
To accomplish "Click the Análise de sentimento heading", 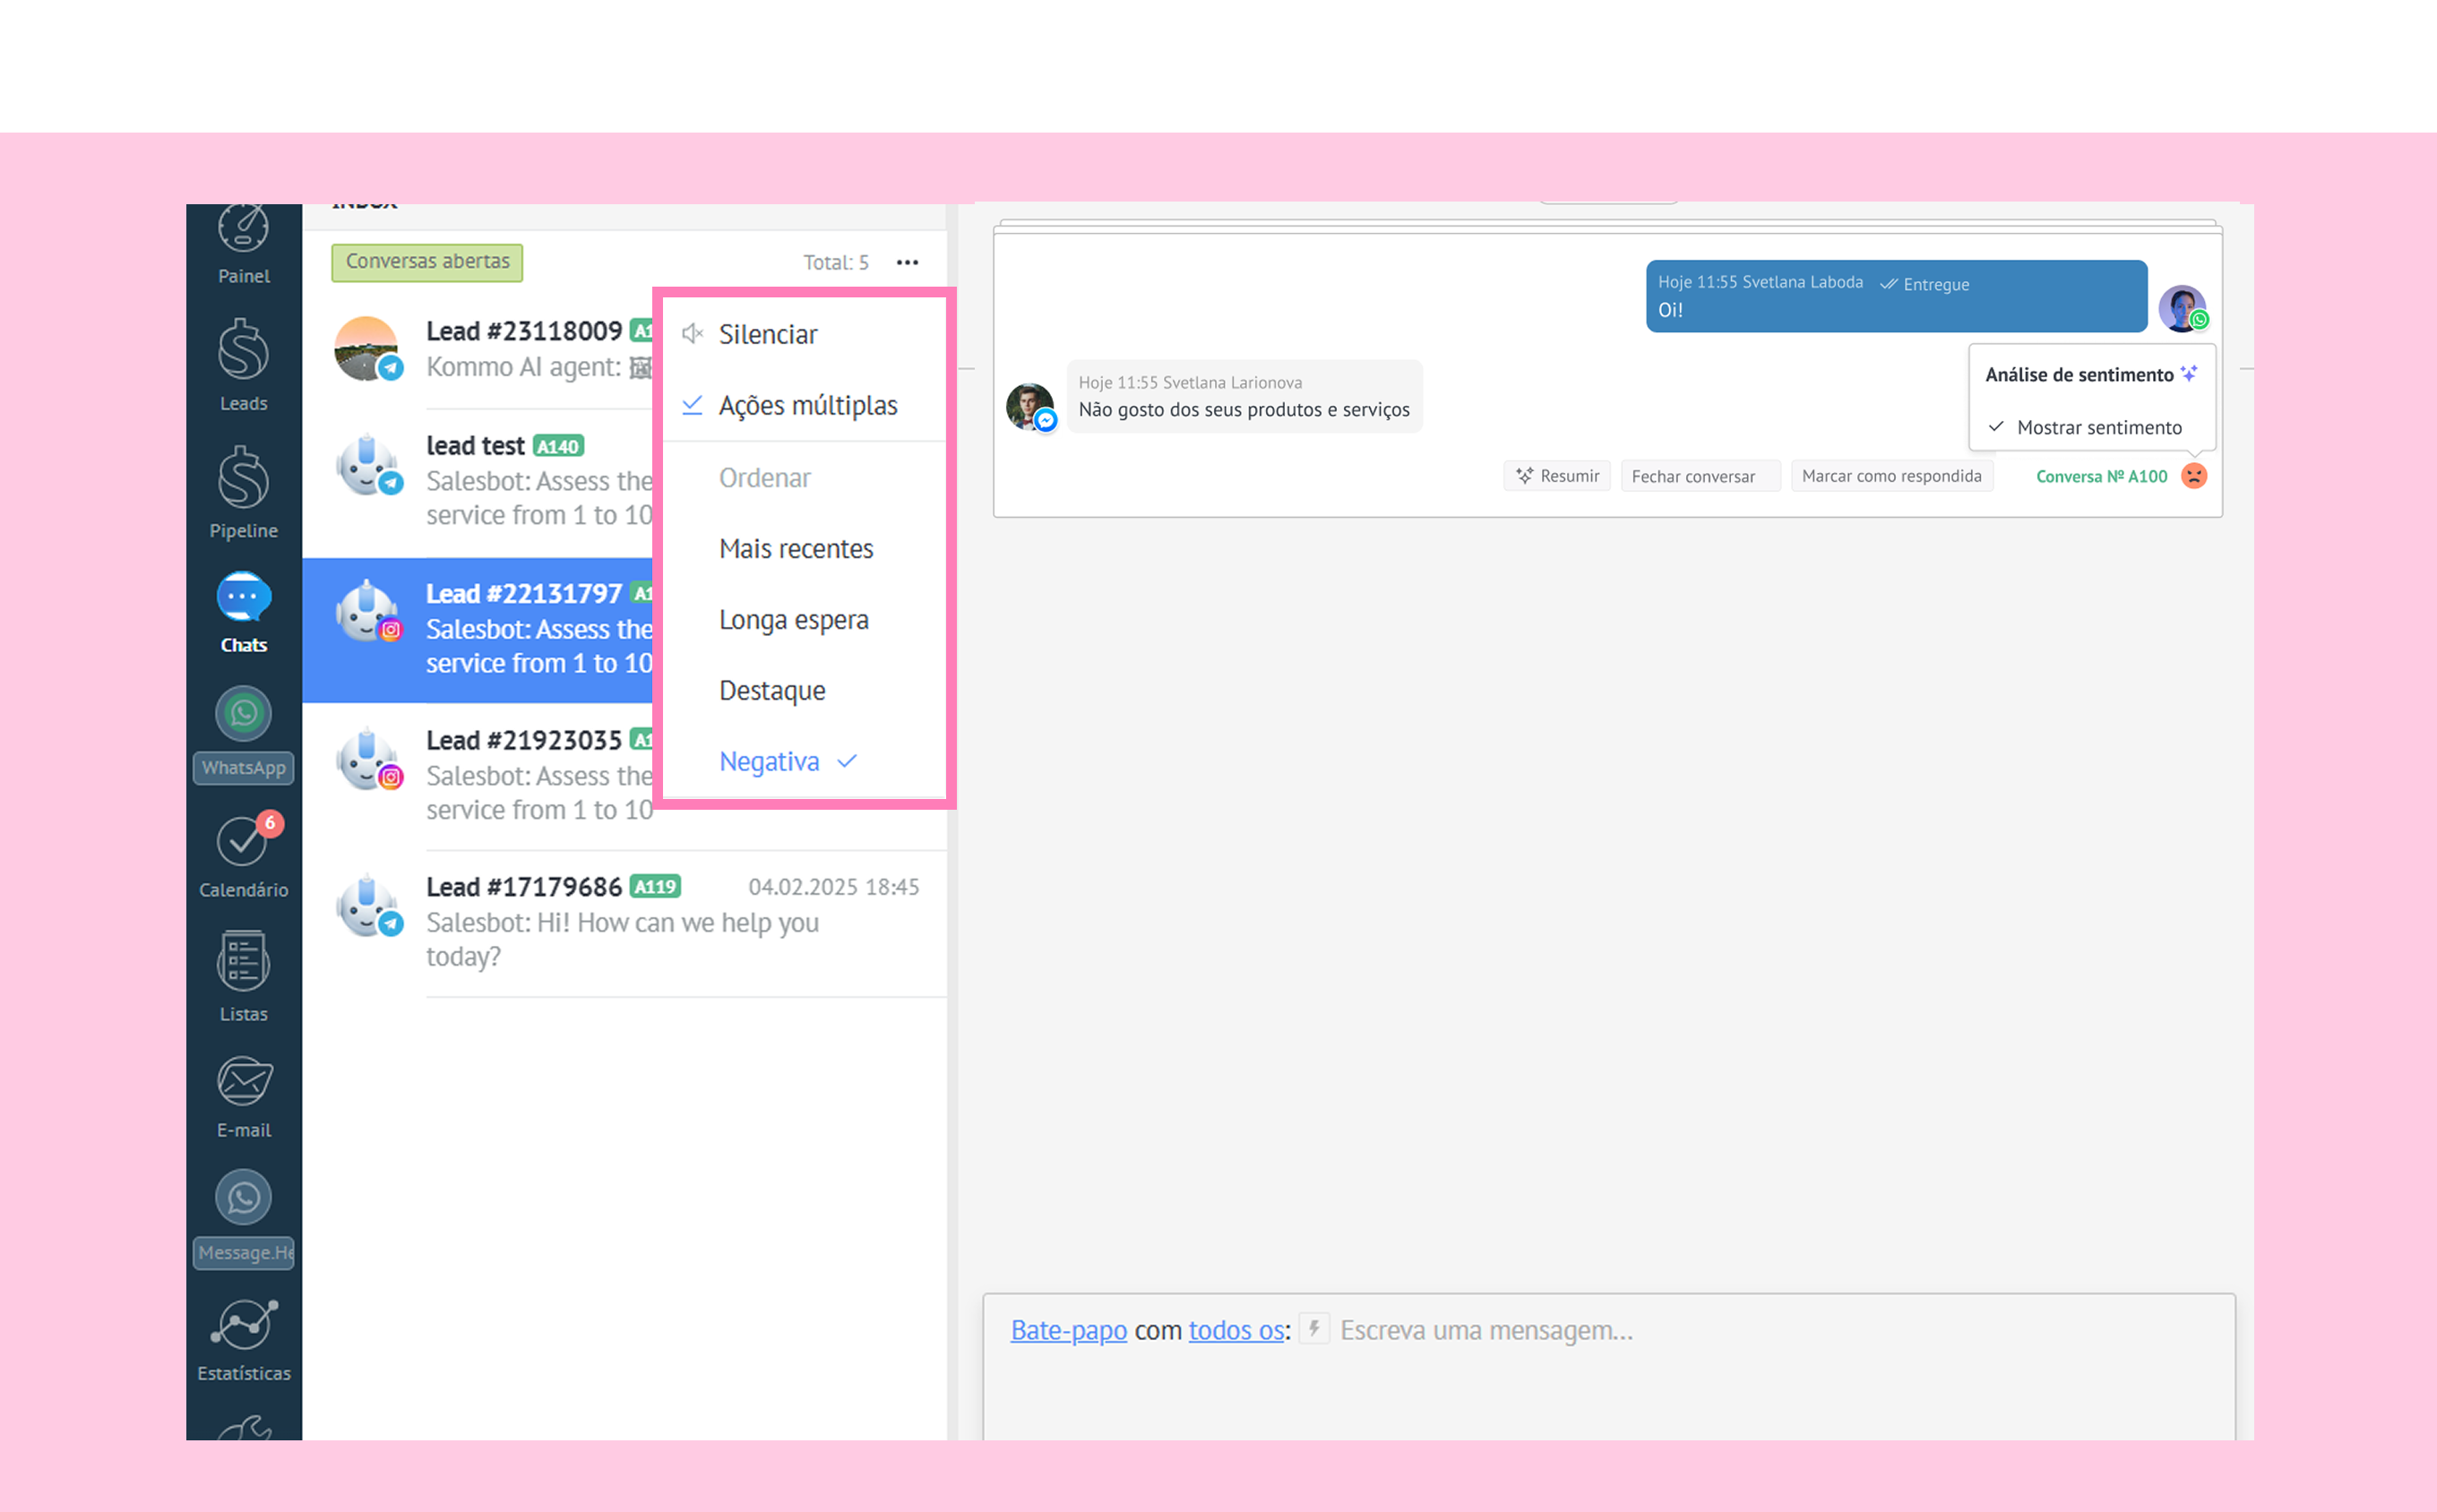I will click(2078, 375).
